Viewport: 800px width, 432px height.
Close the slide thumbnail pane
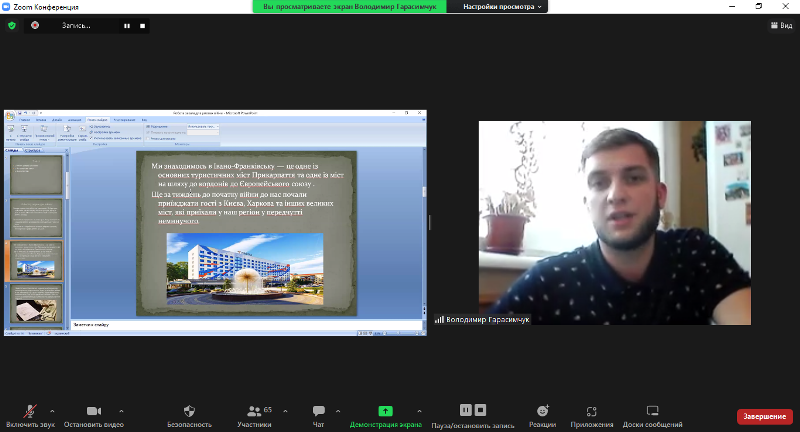tap(66, 150)
